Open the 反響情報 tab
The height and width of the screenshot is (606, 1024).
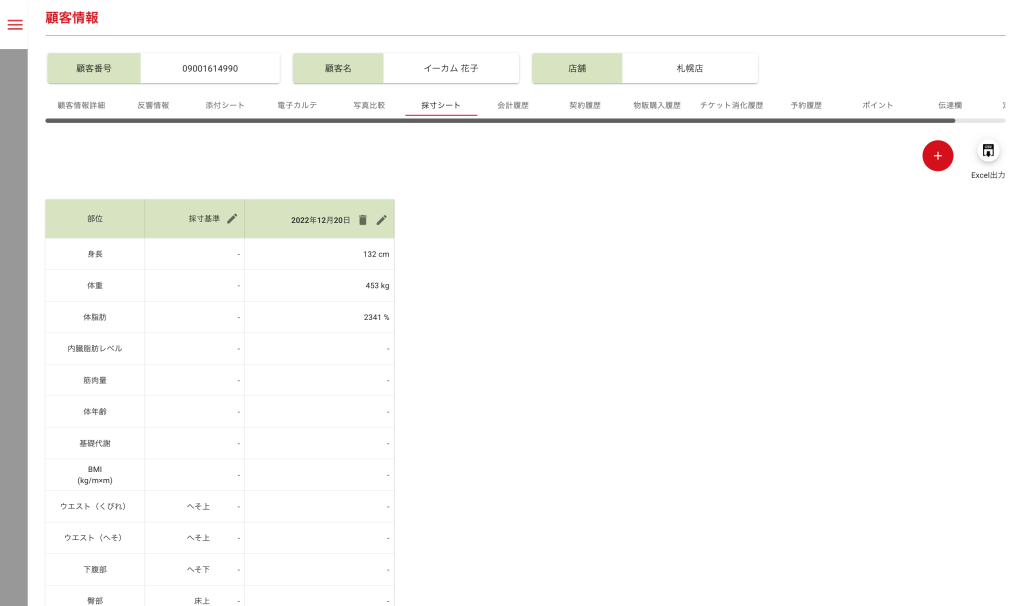(153, 105)
